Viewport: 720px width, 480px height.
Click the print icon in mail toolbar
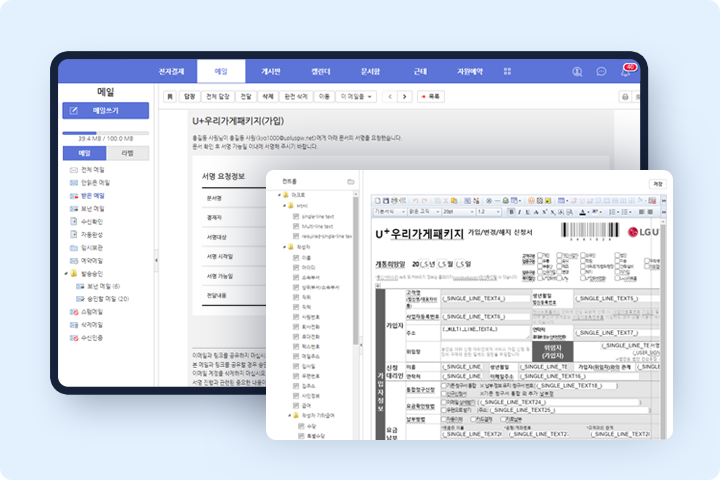[x=624, y=96]
